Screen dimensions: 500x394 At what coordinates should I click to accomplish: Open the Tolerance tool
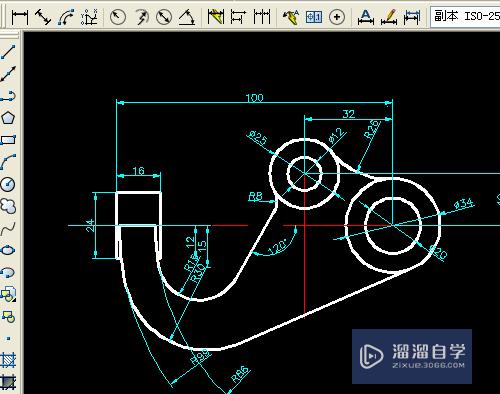tap(314, 17)
